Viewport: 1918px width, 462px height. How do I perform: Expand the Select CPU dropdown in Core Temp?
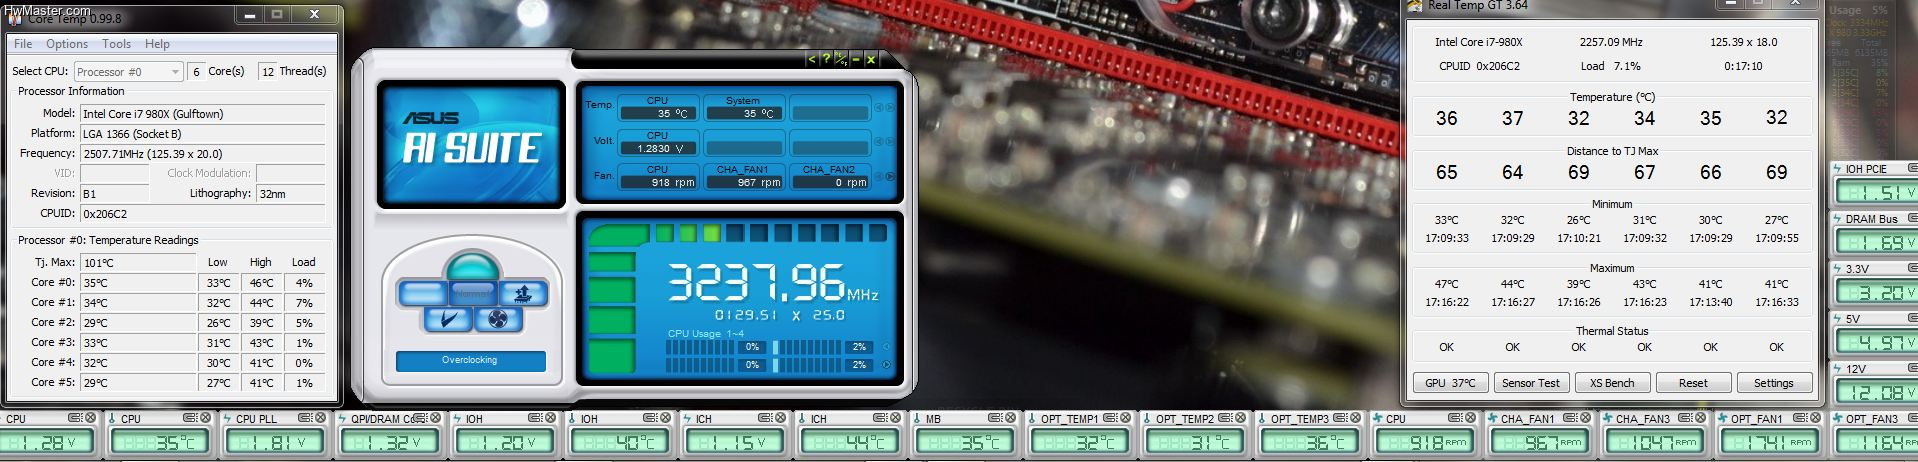[129, 72]
